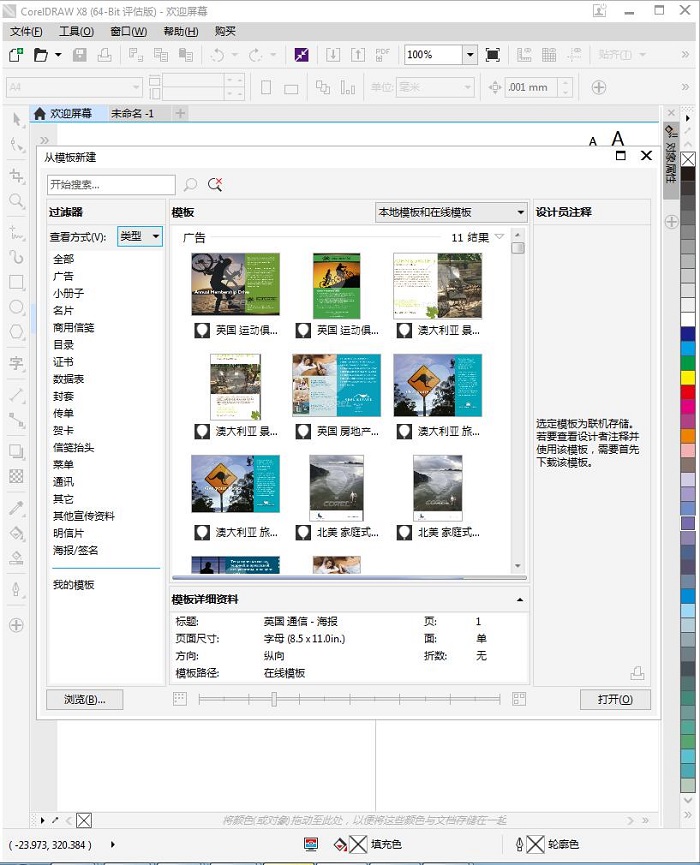Viewport: 700px width, 865px height.
Task: Click the 开始搜索 search input field
Action: point(111,185)
